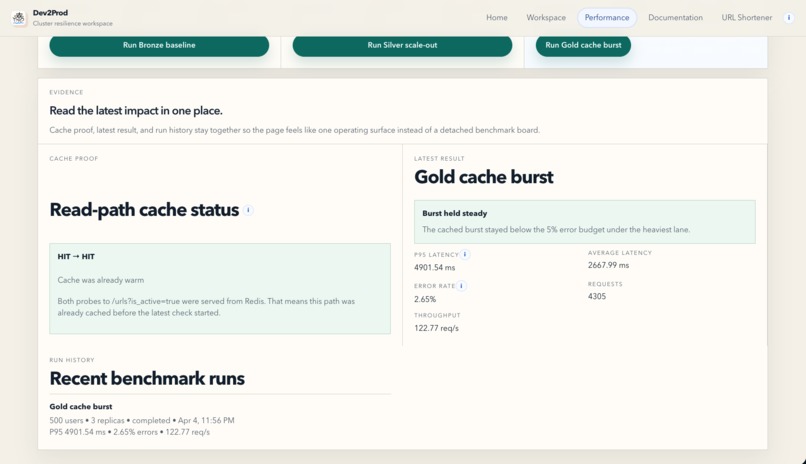This screenshot has height=464, width=806.
Task: Click the requests value 4305
Action: point(597,296)
